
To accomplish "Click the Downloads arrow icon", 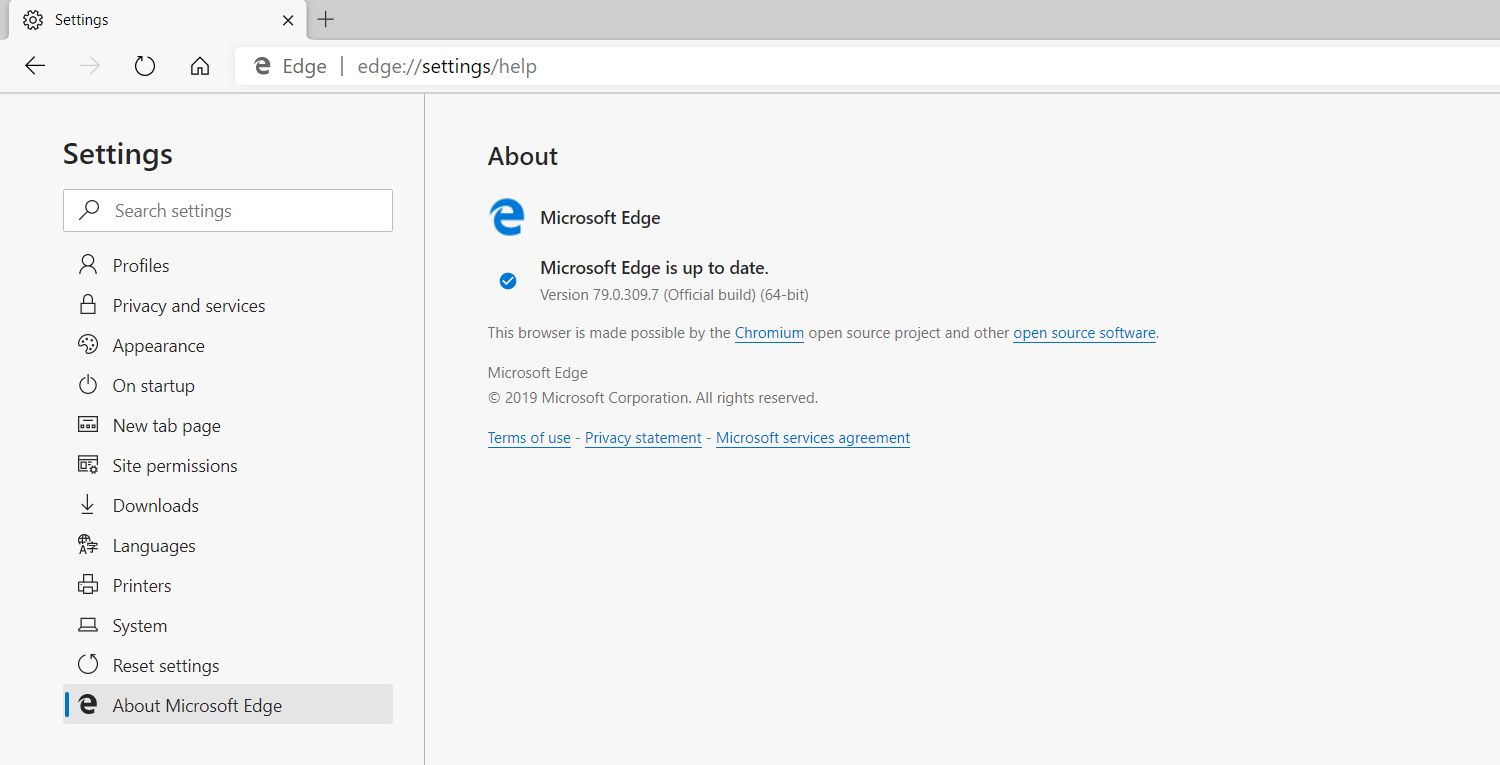I will point(87,505).
